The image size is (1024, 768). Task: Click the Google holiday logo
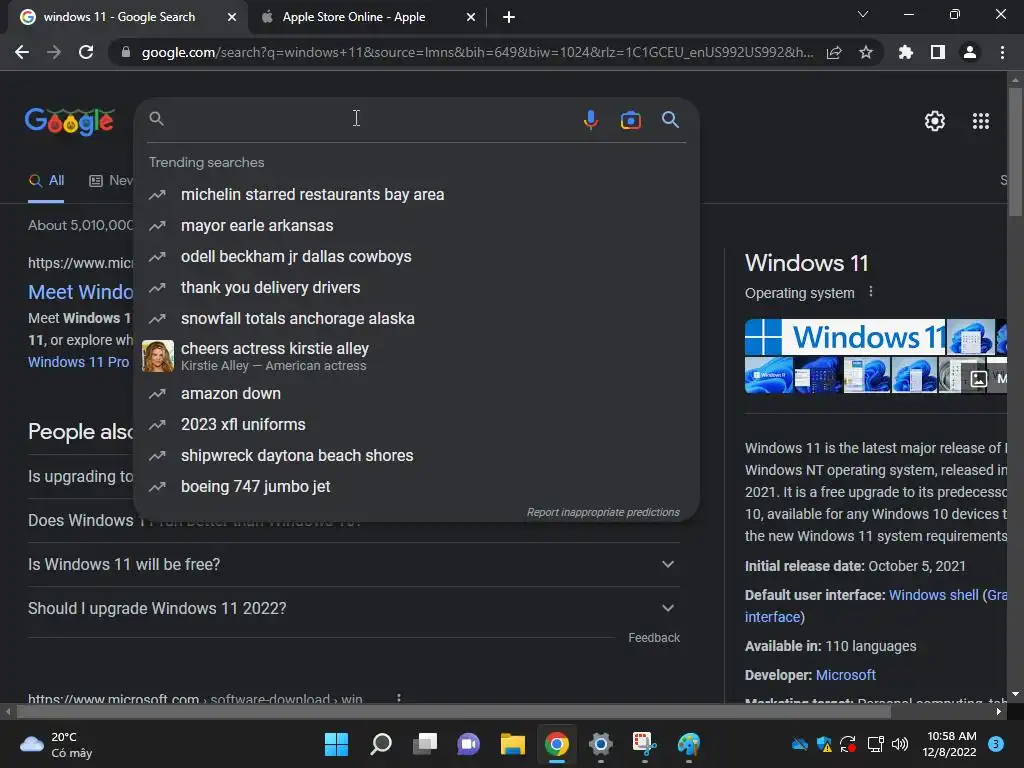pos(70,121)
